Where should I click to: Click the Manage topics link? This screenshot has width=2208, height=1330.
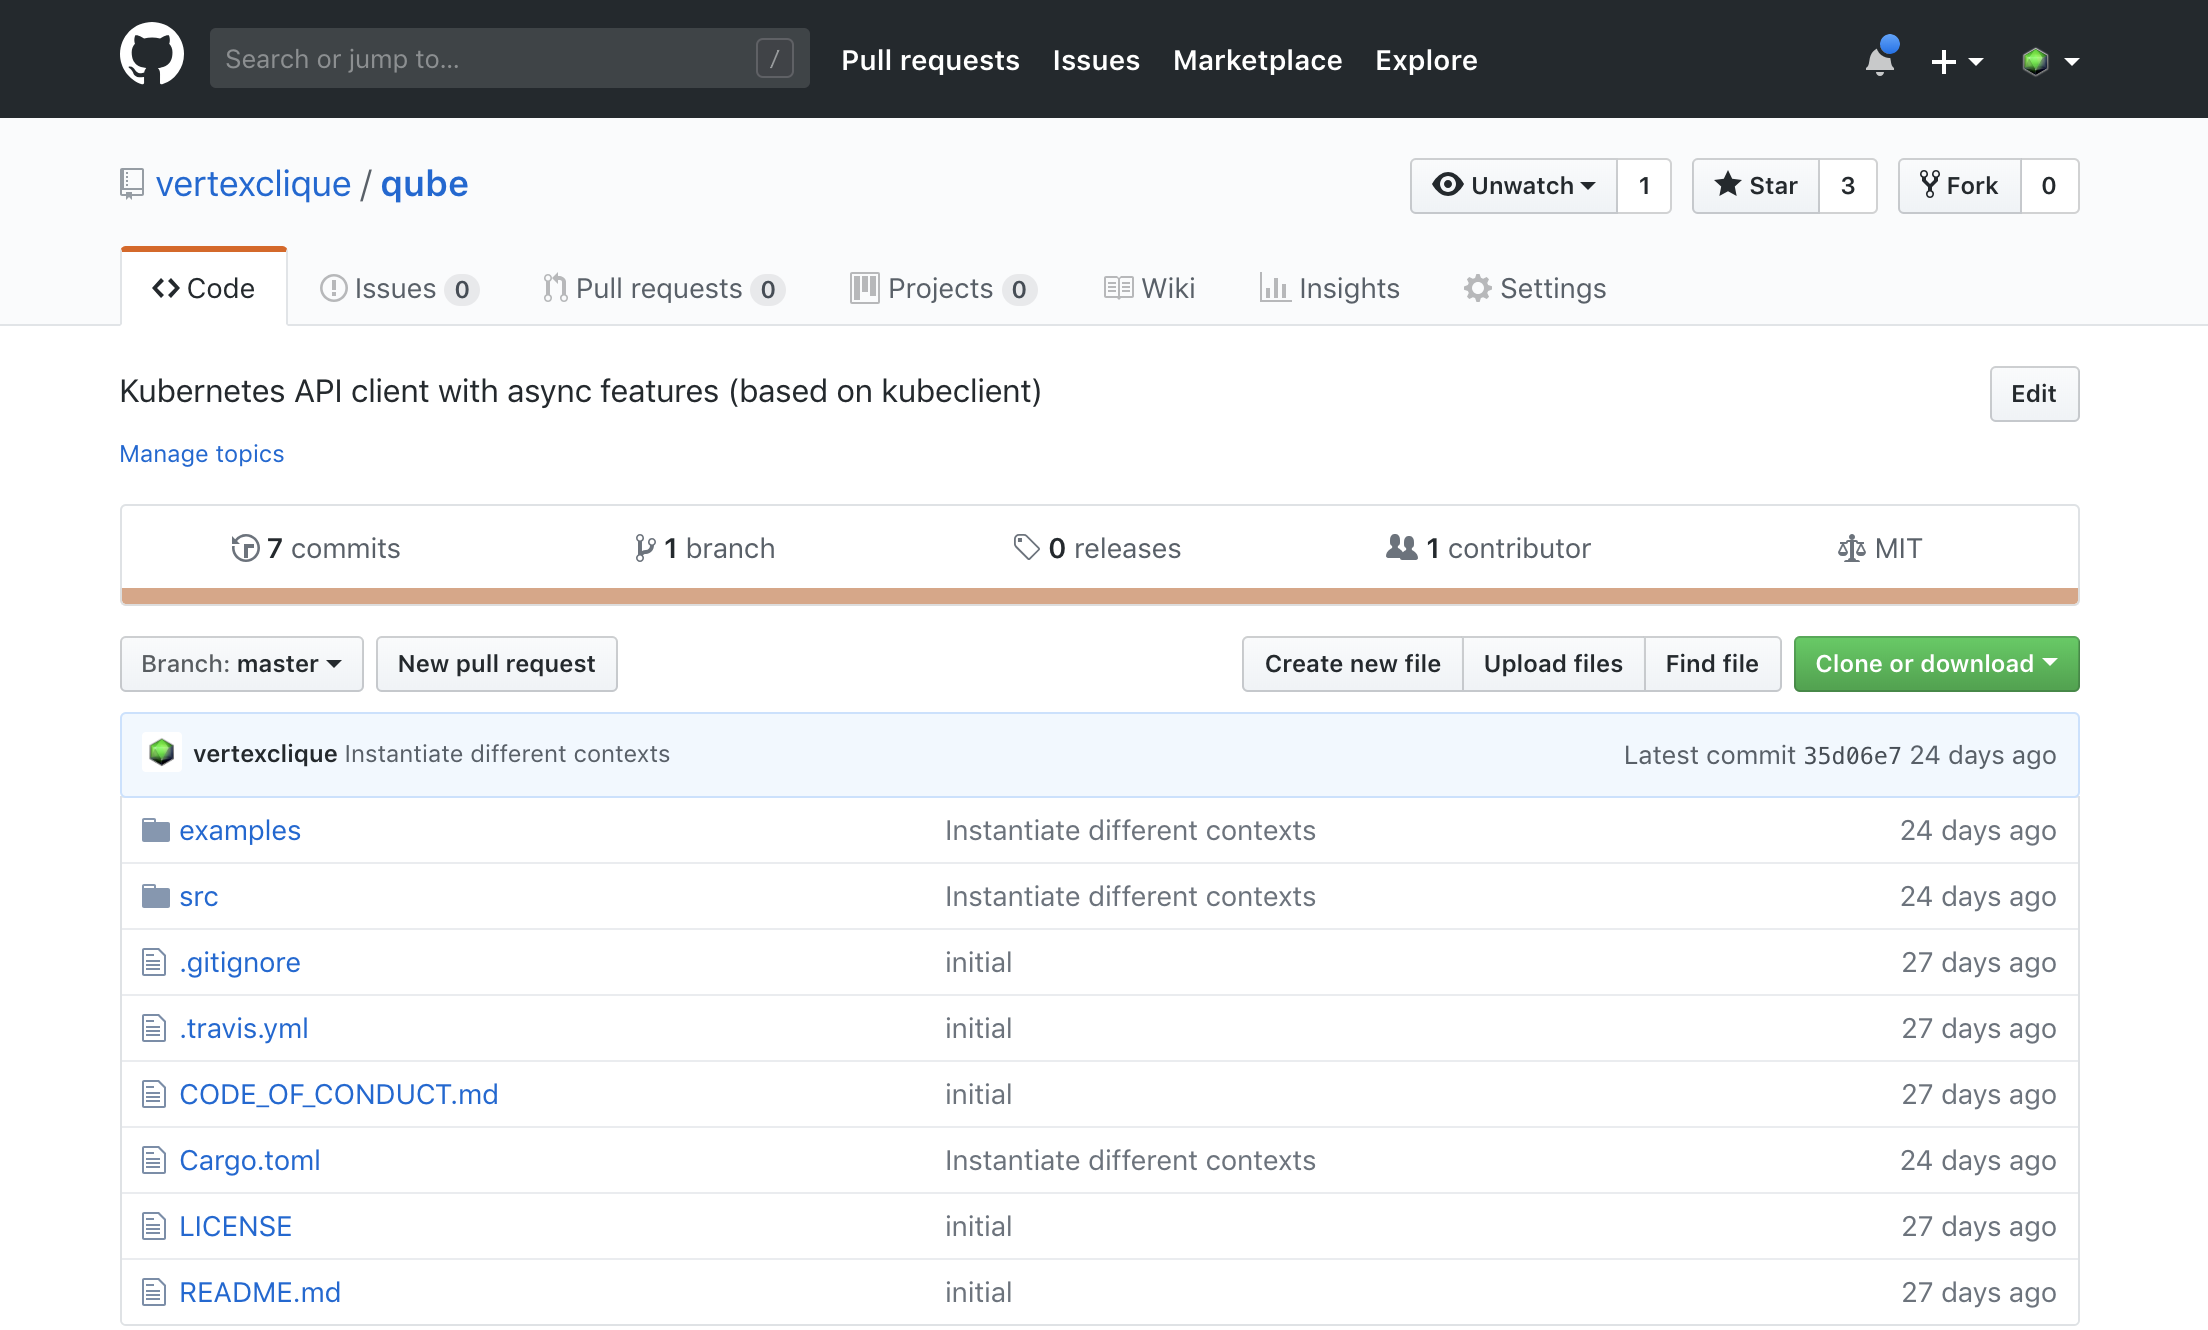202,454
